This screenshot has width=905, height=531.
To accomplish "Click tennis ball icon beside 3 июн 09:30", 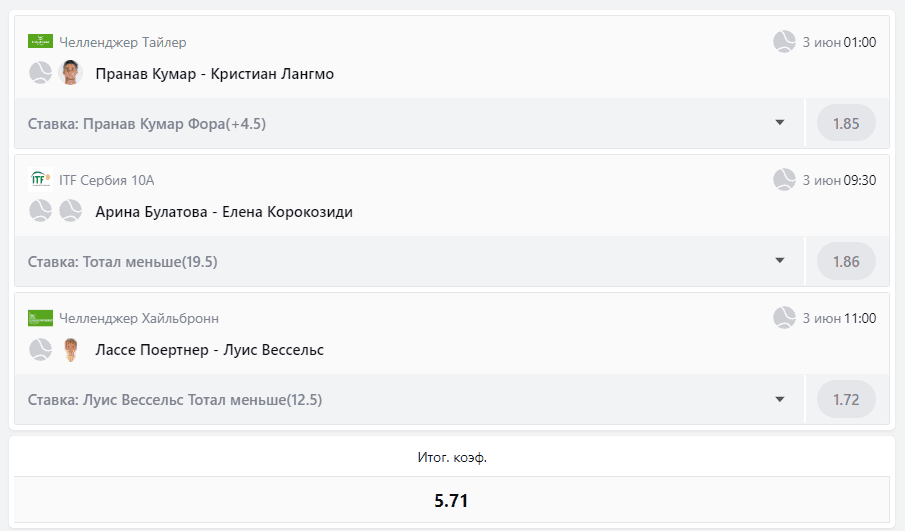I will click(x=784, y=180).
